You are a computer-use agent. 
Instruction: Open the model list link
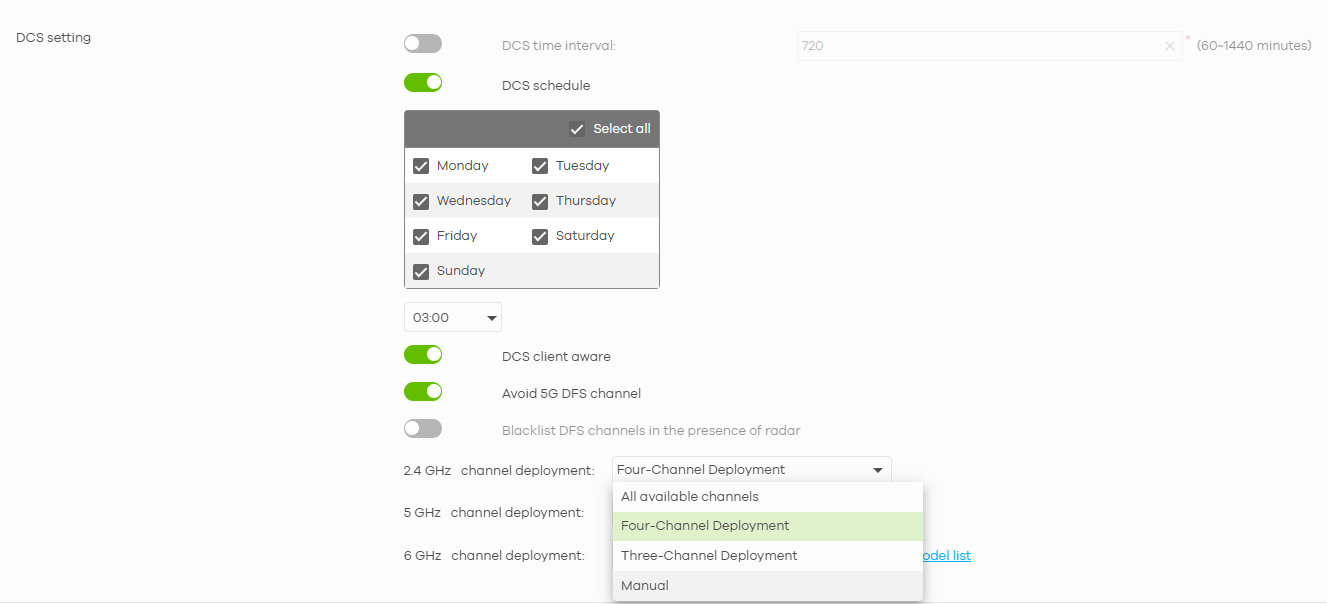(944, 555)
